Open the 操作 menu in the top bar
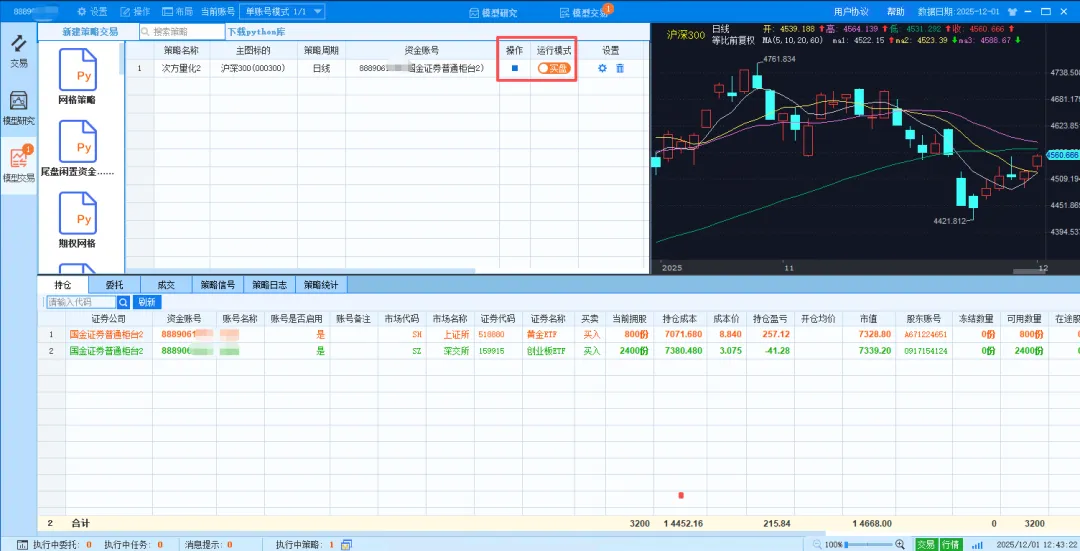Image resolution: width=1080 pixels, height=551 pixels. [x=135, y=12]
